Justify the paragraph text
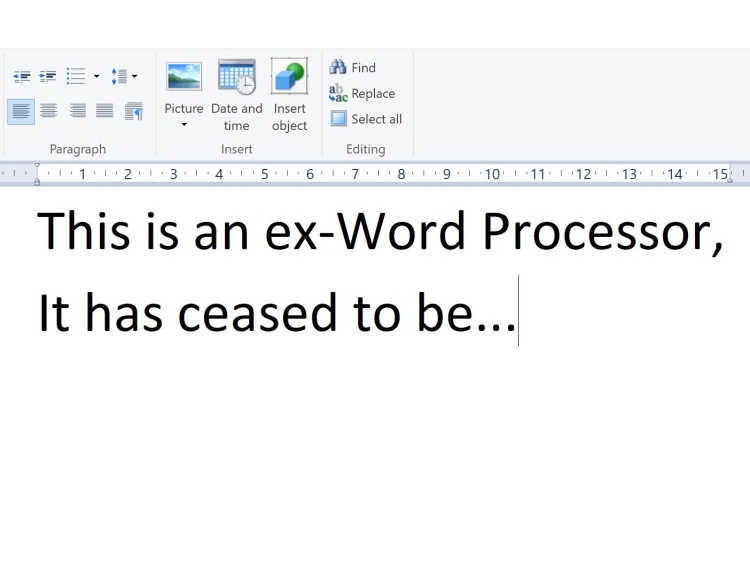This screenshot has width=750, height=563. pos(104,111)
